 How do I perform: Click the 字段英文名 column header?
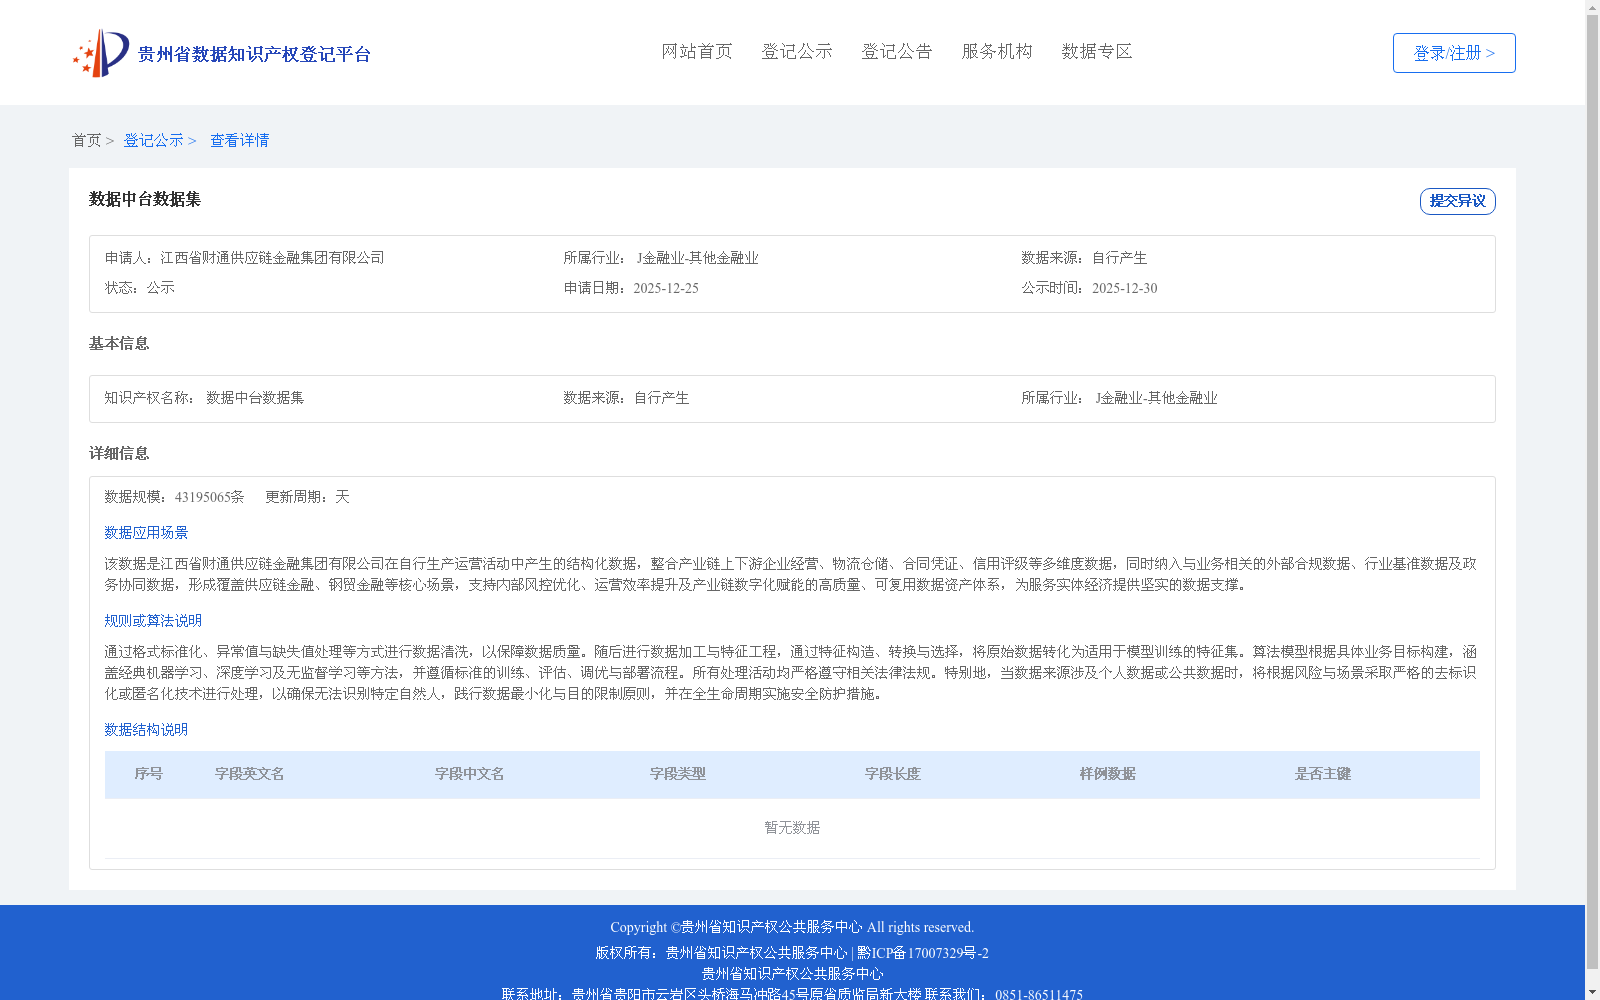250,774
